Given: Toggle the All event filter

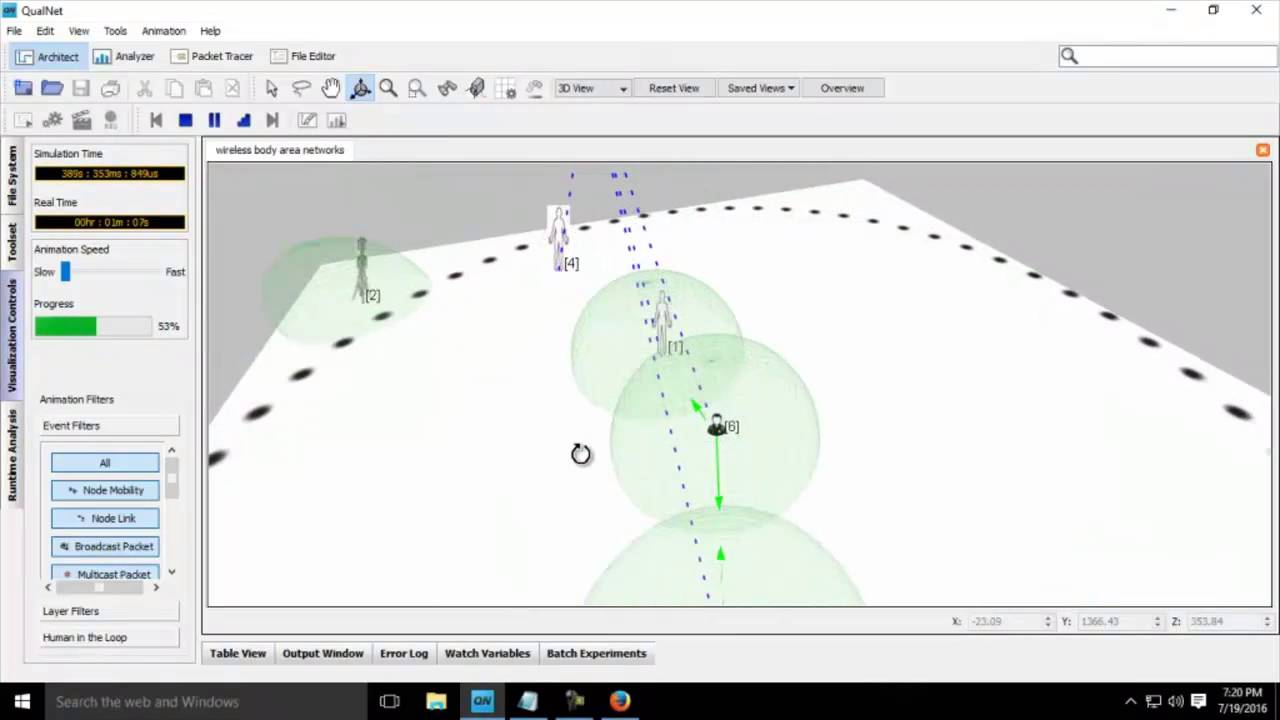Looking at the screenshot, I should (105, 462).
